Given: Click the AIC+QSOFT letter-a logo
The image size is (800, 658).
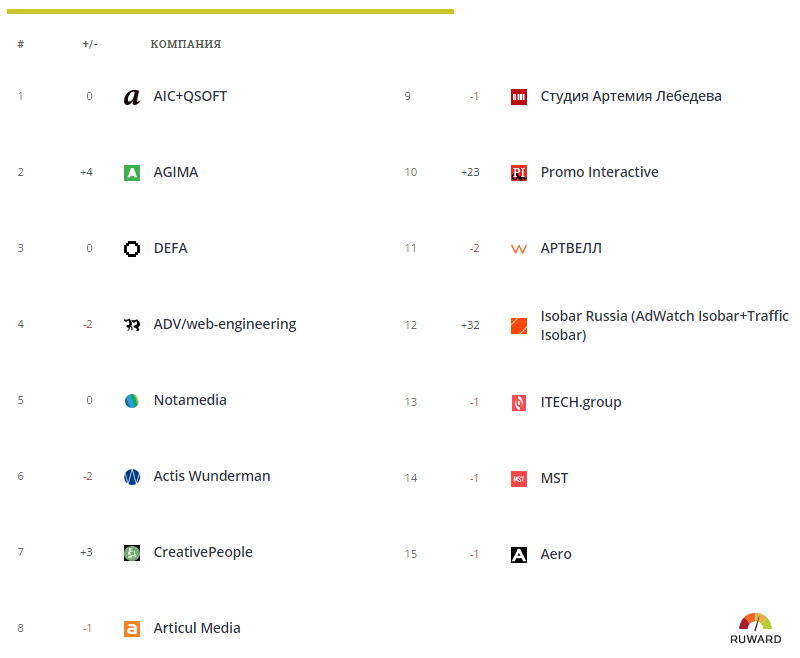Looking at the screenshot, I should click(131, 97).
